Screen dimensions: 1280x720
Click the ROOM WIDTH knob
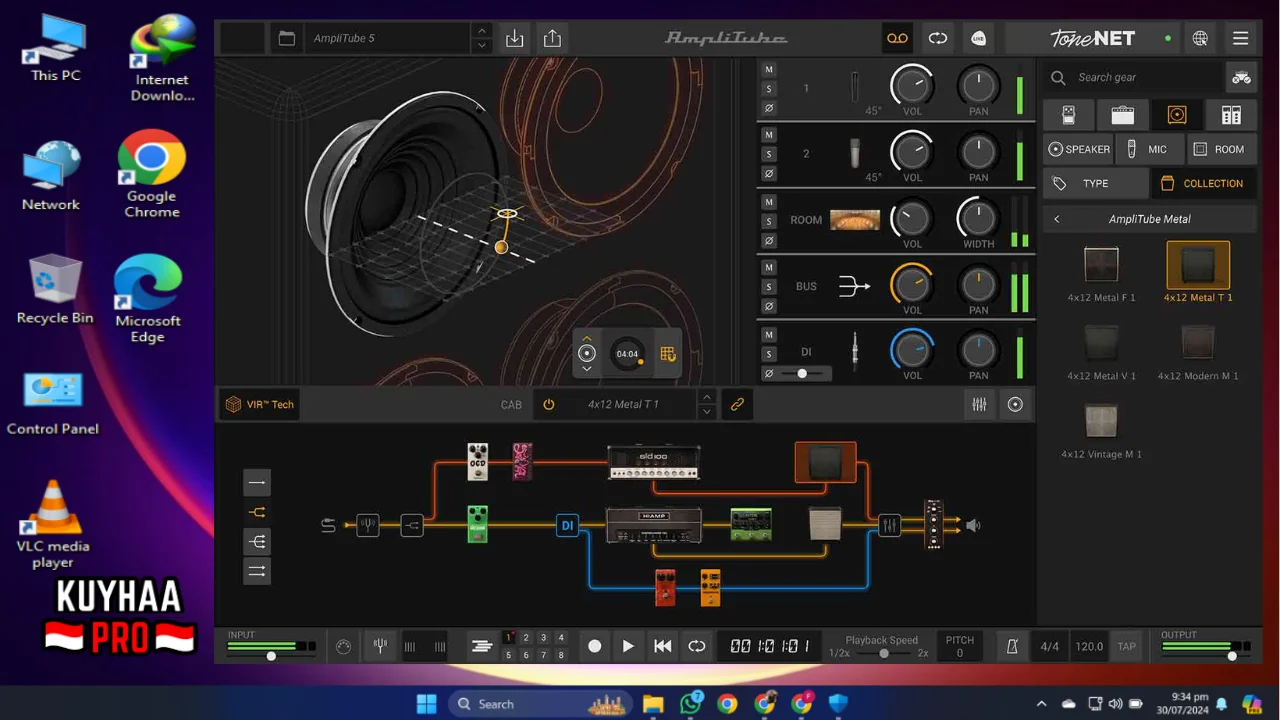point(978,218)
